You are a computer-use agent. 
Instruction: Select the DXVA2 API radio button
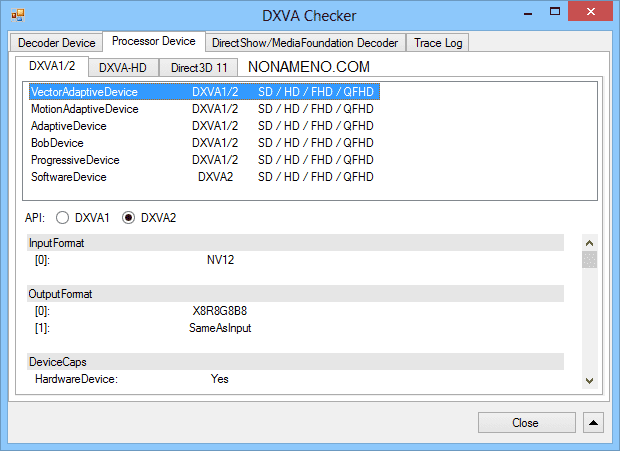coord(128,217)
